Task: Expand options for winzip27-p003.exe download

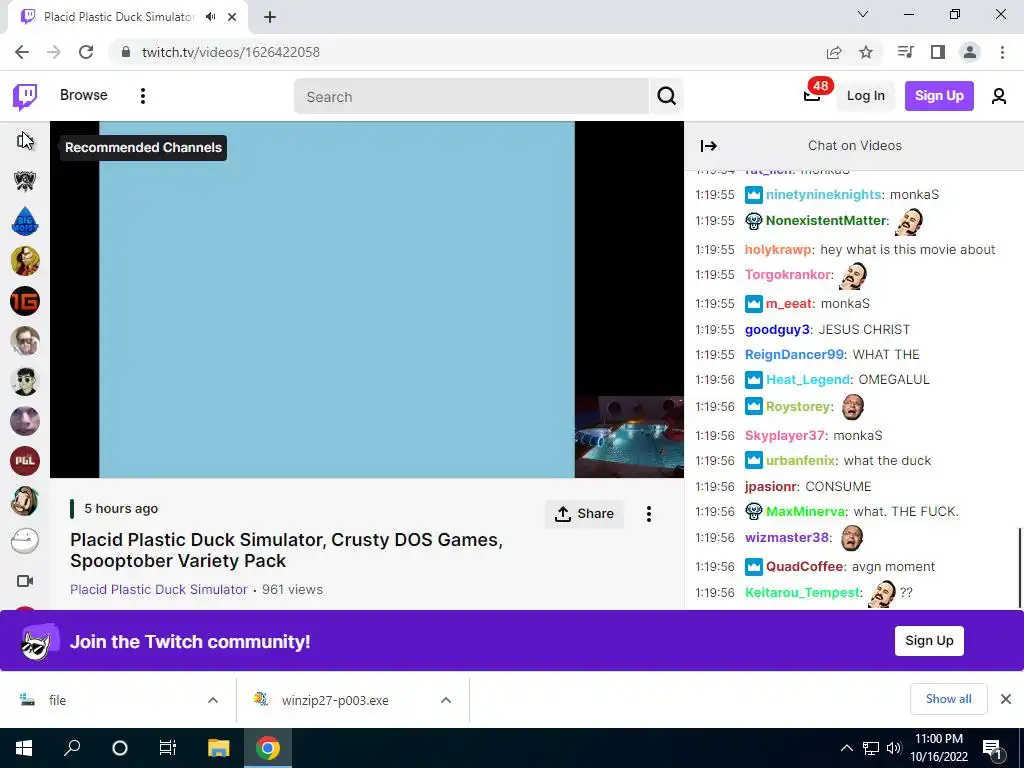Action: pyautogui.click(x=446, y=700)
